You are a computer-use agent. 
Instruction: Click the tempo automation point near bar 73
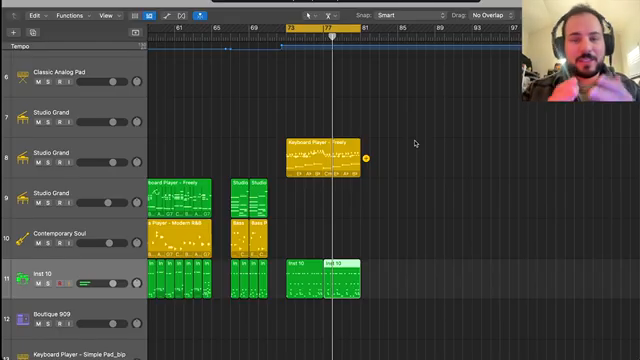coord(282,46)
